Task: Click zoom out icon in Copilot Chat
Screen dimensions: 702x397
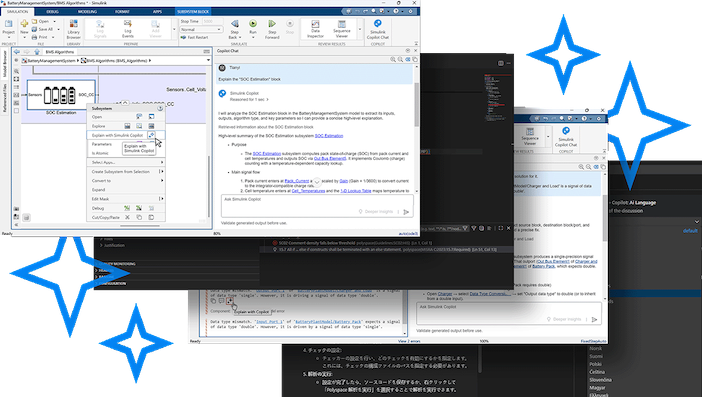Action: tap(400, 59)
